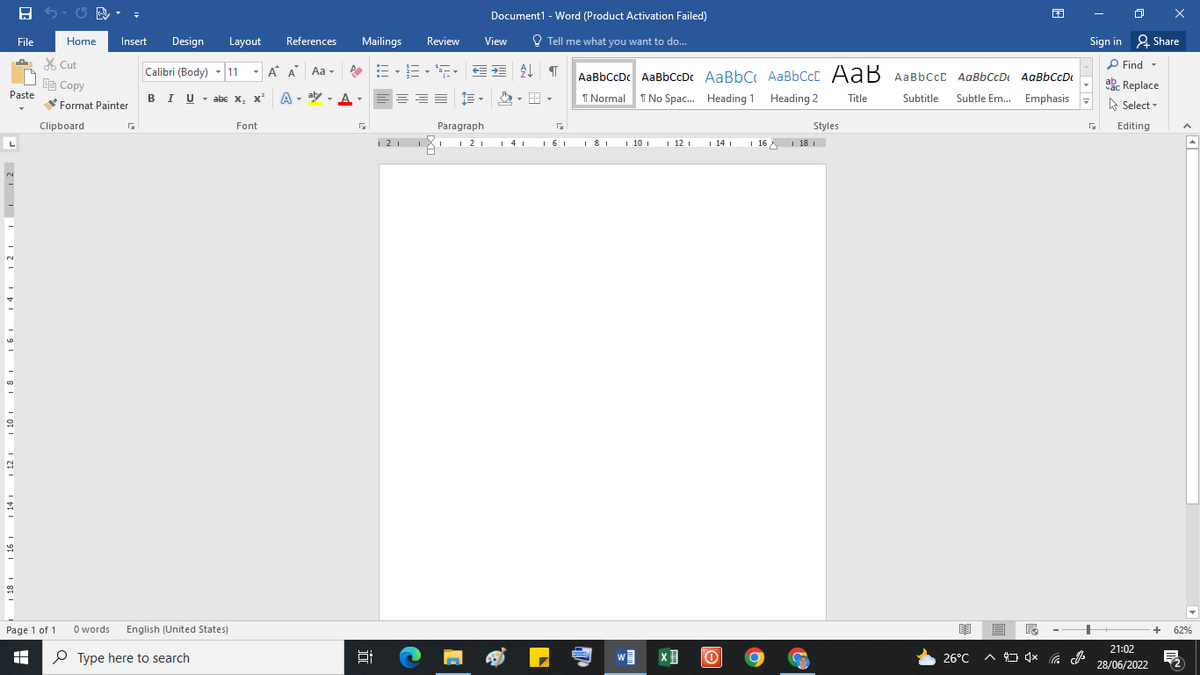Click Replace in Editing group

1132,85
